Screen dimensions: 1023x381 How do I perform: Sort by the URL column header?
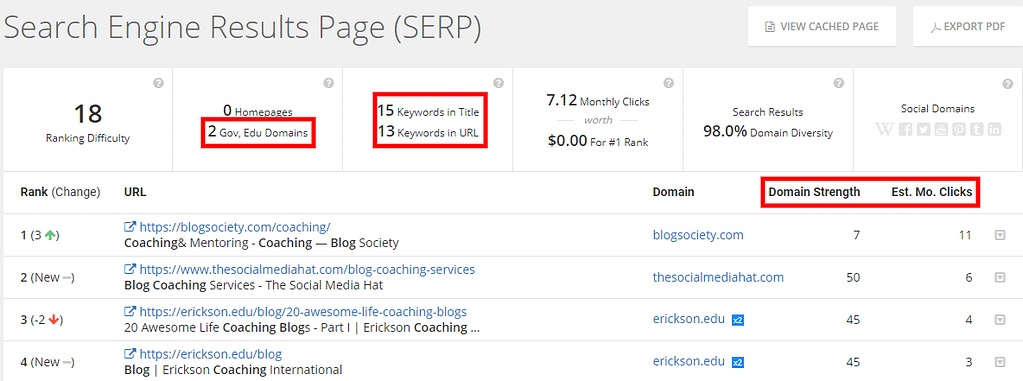(x=135, y=192)
